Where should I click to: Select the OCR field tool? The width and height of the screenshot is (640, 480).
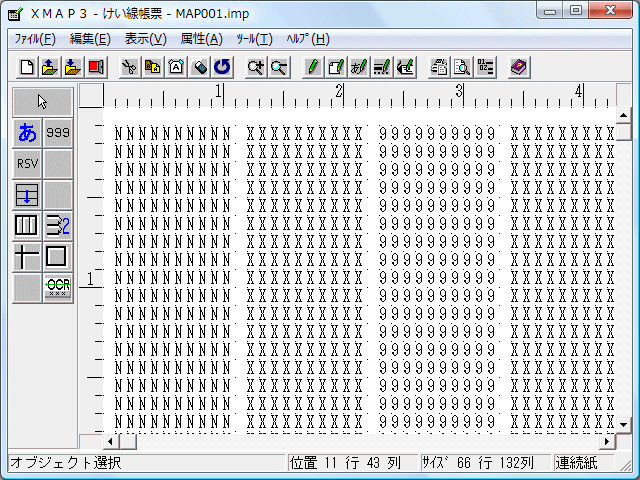58,288
